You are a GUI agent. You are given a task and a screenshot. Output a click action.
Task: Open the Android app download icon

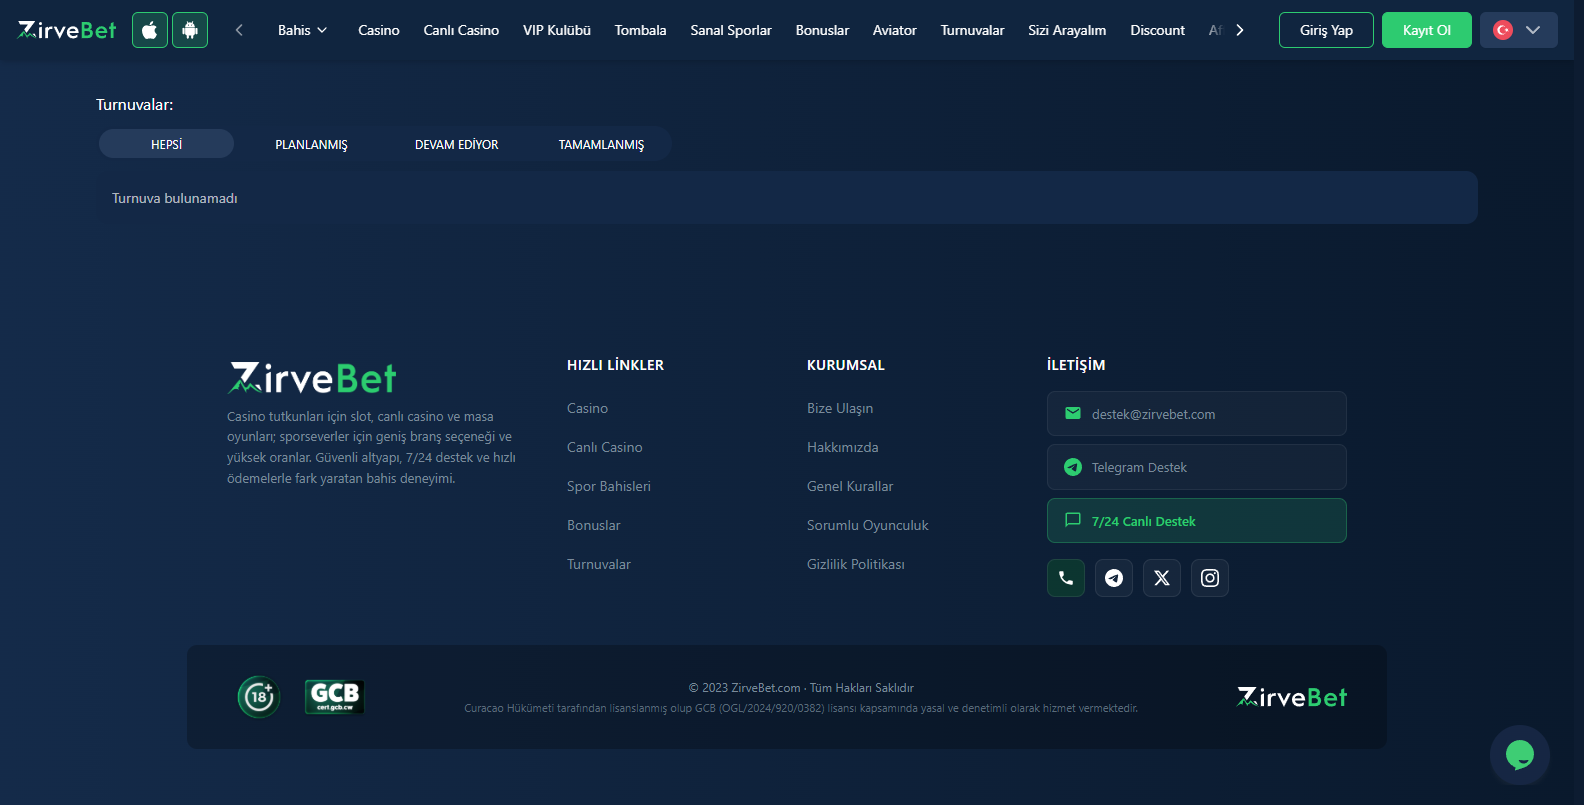190,30
